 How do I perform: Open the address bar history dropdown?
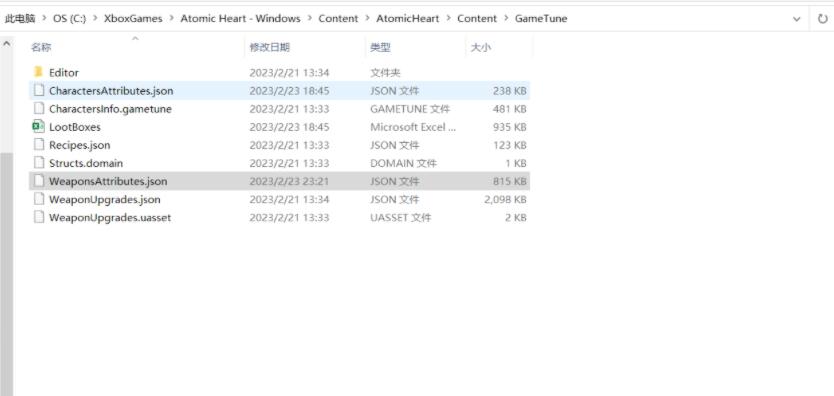click(796, 19)
